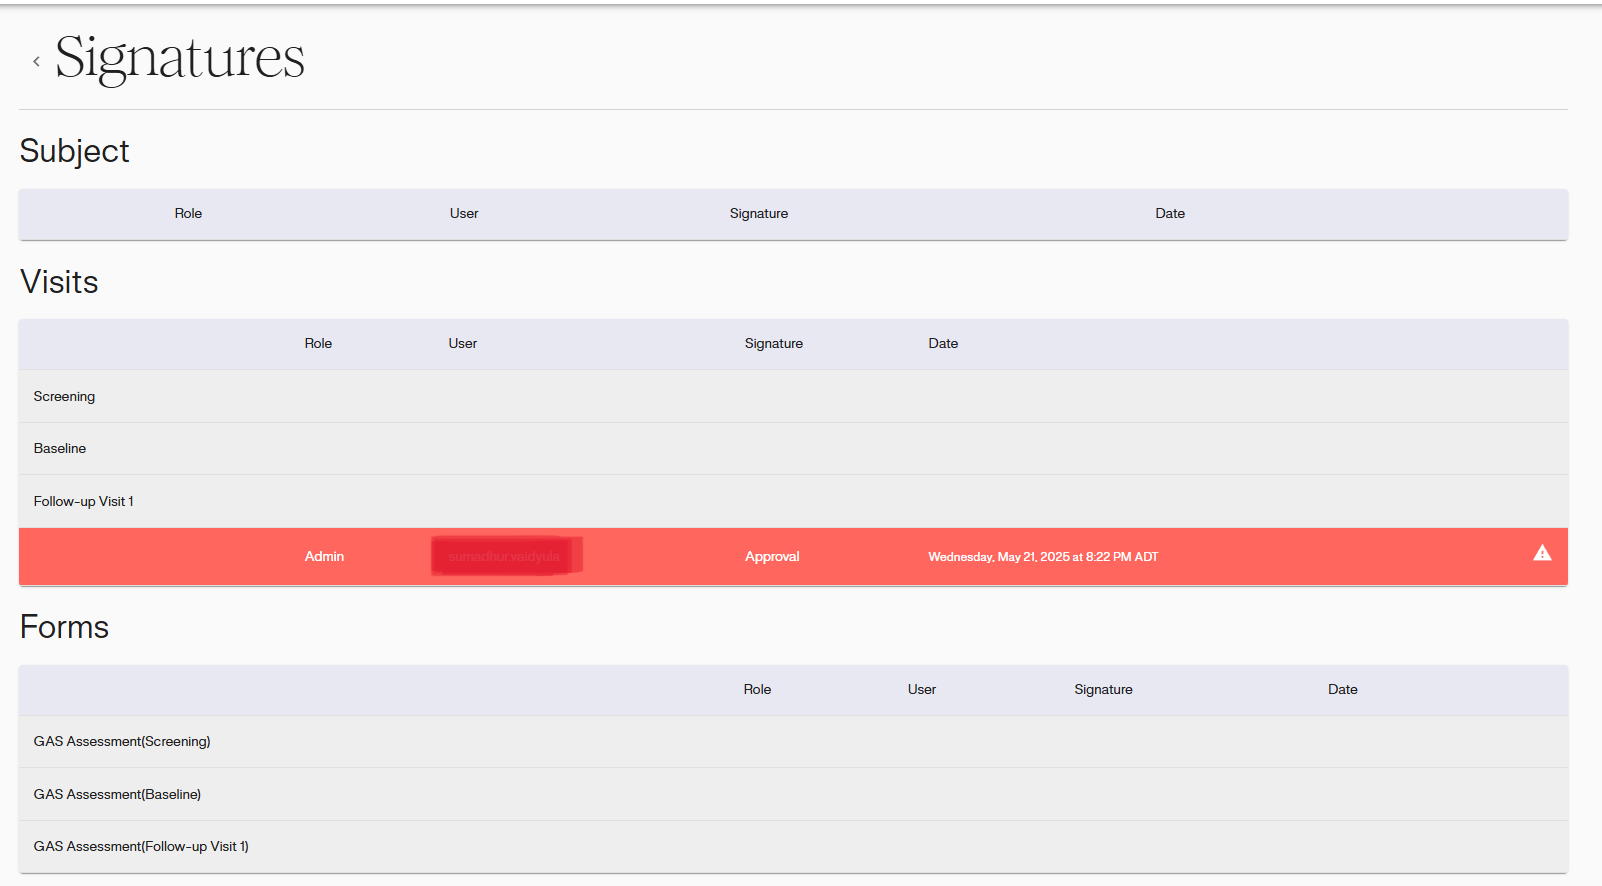Viewport: 1602px width, 886px height.
Task: Open the Follow-up Visit 1 row
Action: [83, 502]
